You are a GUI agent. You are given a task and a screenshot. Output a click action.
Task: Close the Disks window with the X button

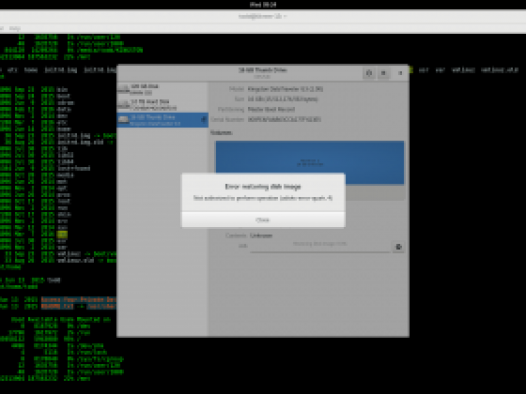[x=400, y=73]
